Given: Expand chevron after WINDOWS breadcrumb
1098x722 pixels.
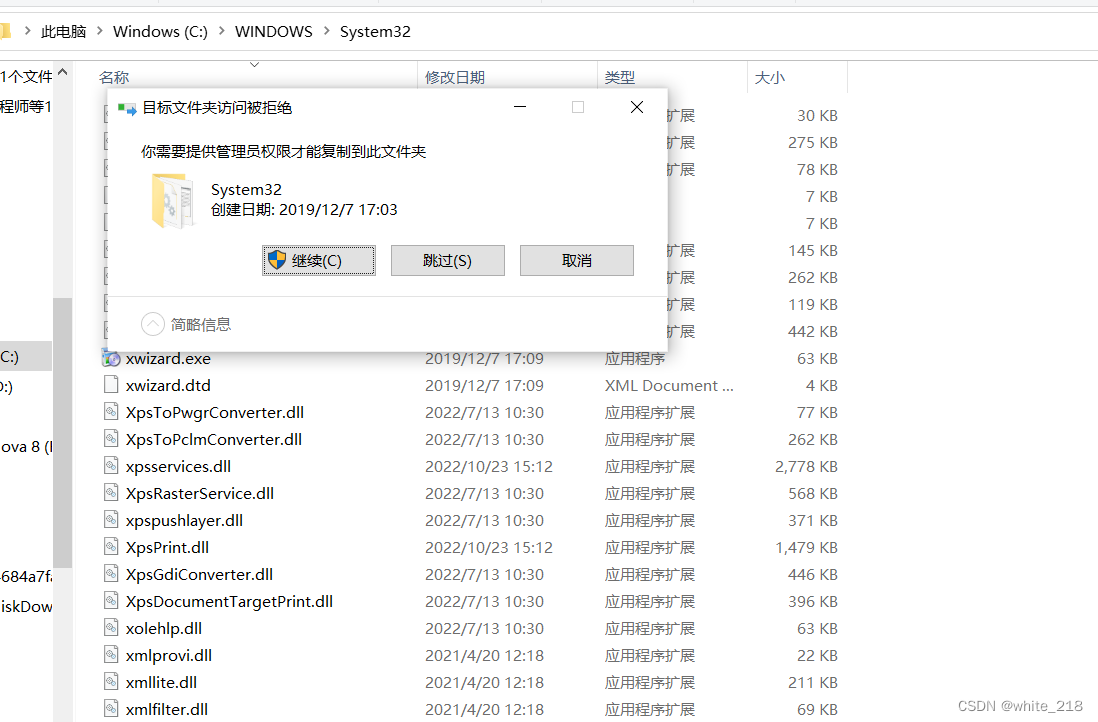Looking at the screenshot, I should [326, 31].
